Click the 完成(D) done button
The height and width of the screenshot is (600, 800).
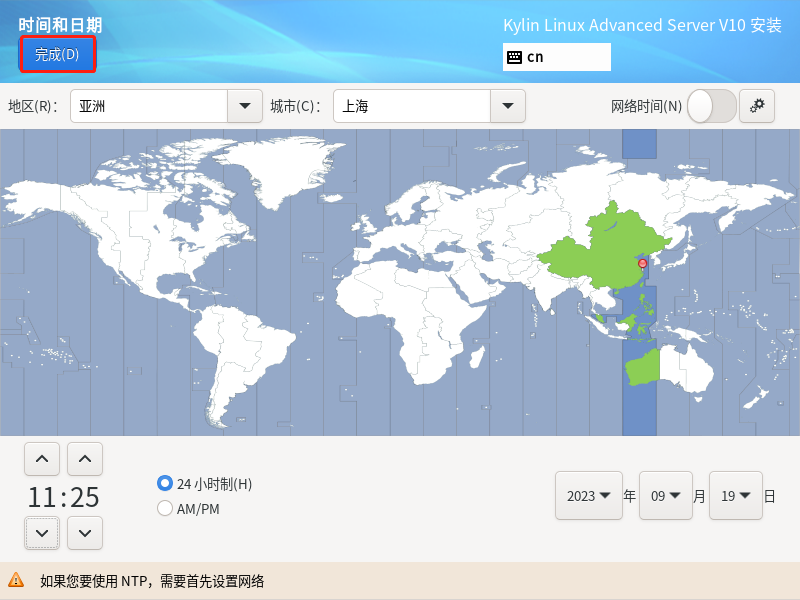click(57, 54)
